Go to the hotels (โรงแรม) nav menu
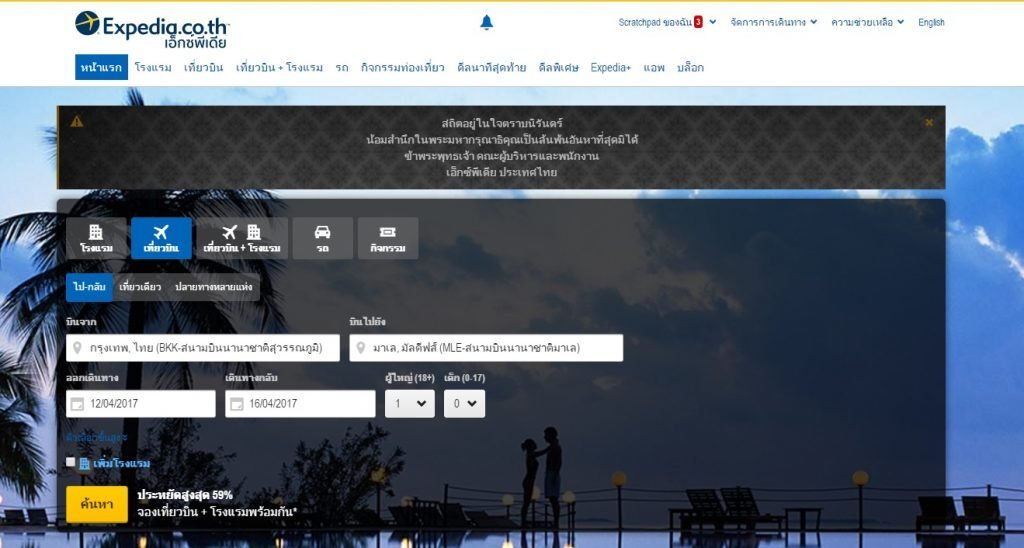 pyautogui.click(x=153, y=68)
